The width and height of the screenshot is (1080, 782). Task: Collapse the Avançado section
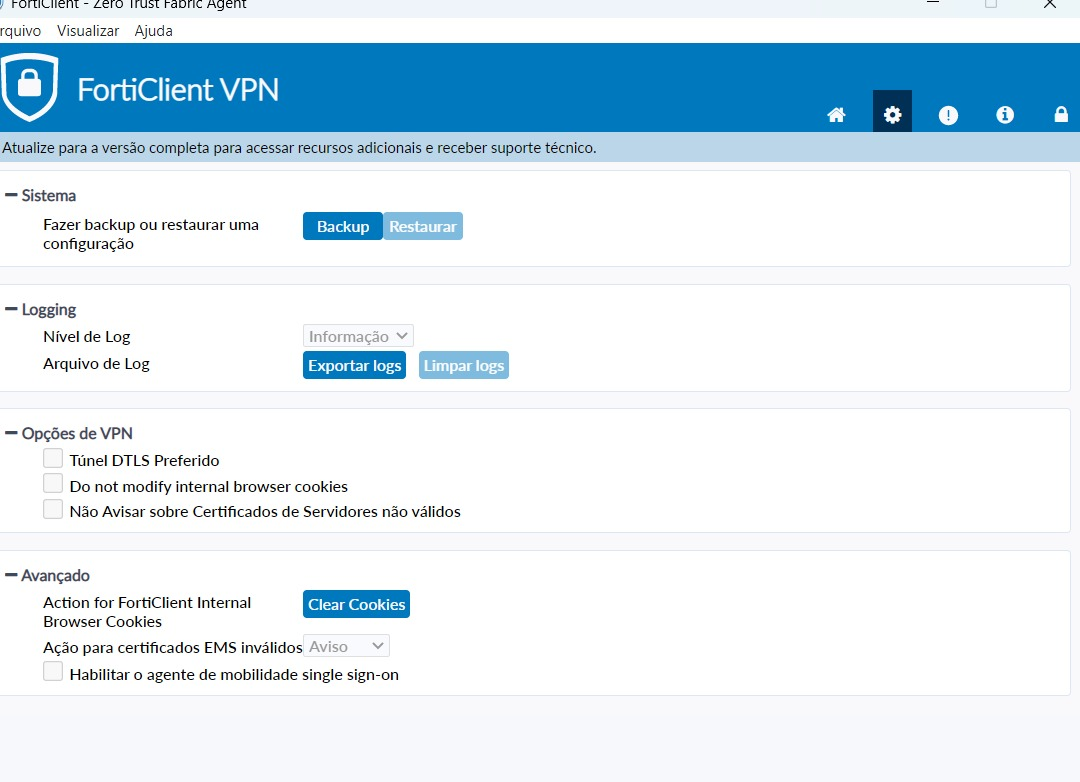click(x=11, y=575)
